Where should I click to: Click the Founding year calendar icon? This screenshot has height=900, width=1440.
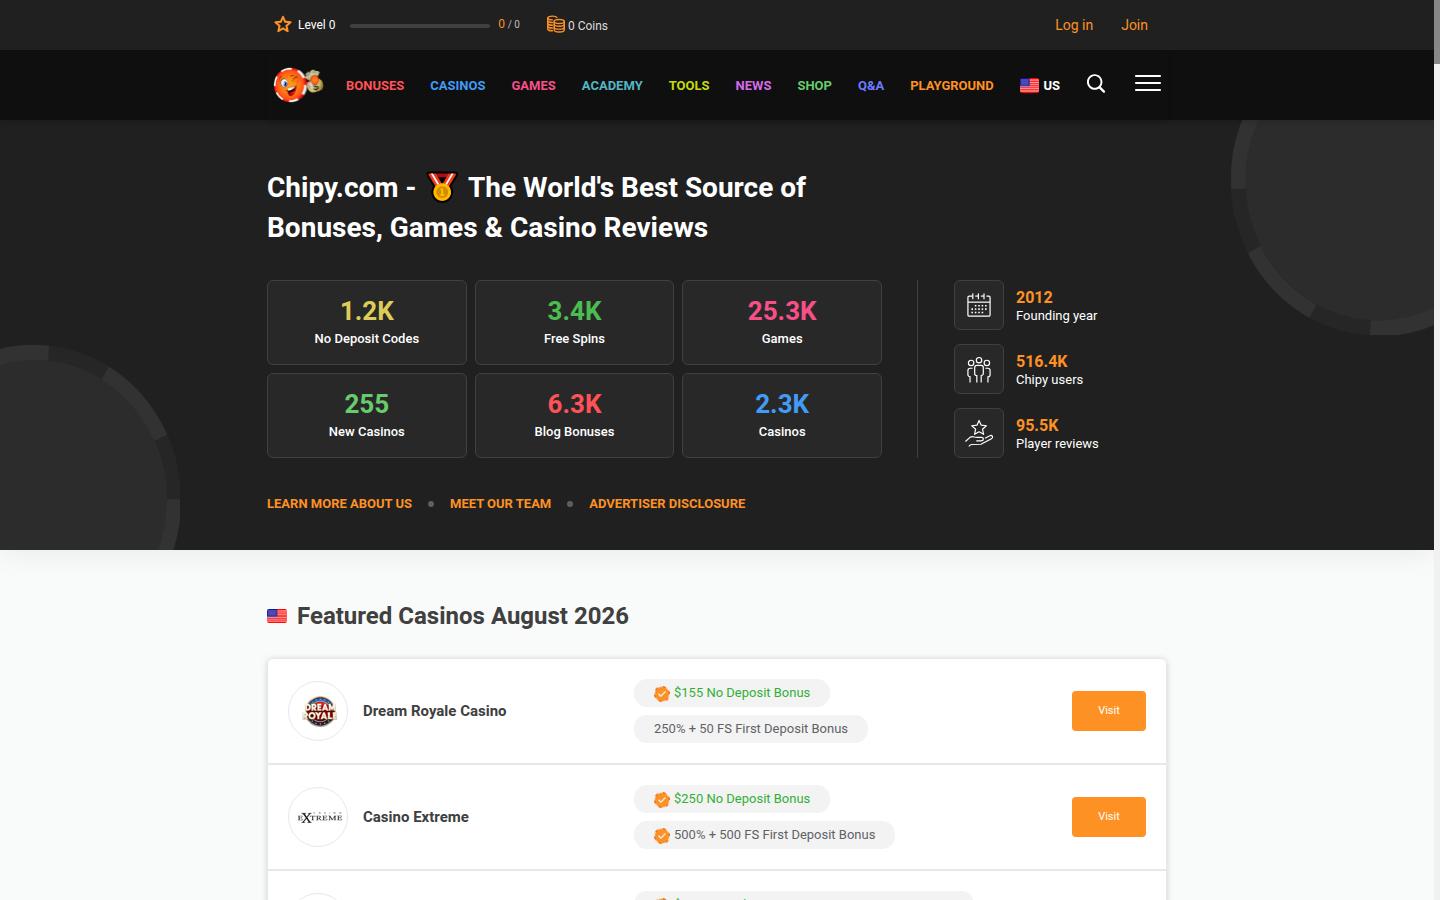point(979,305)
